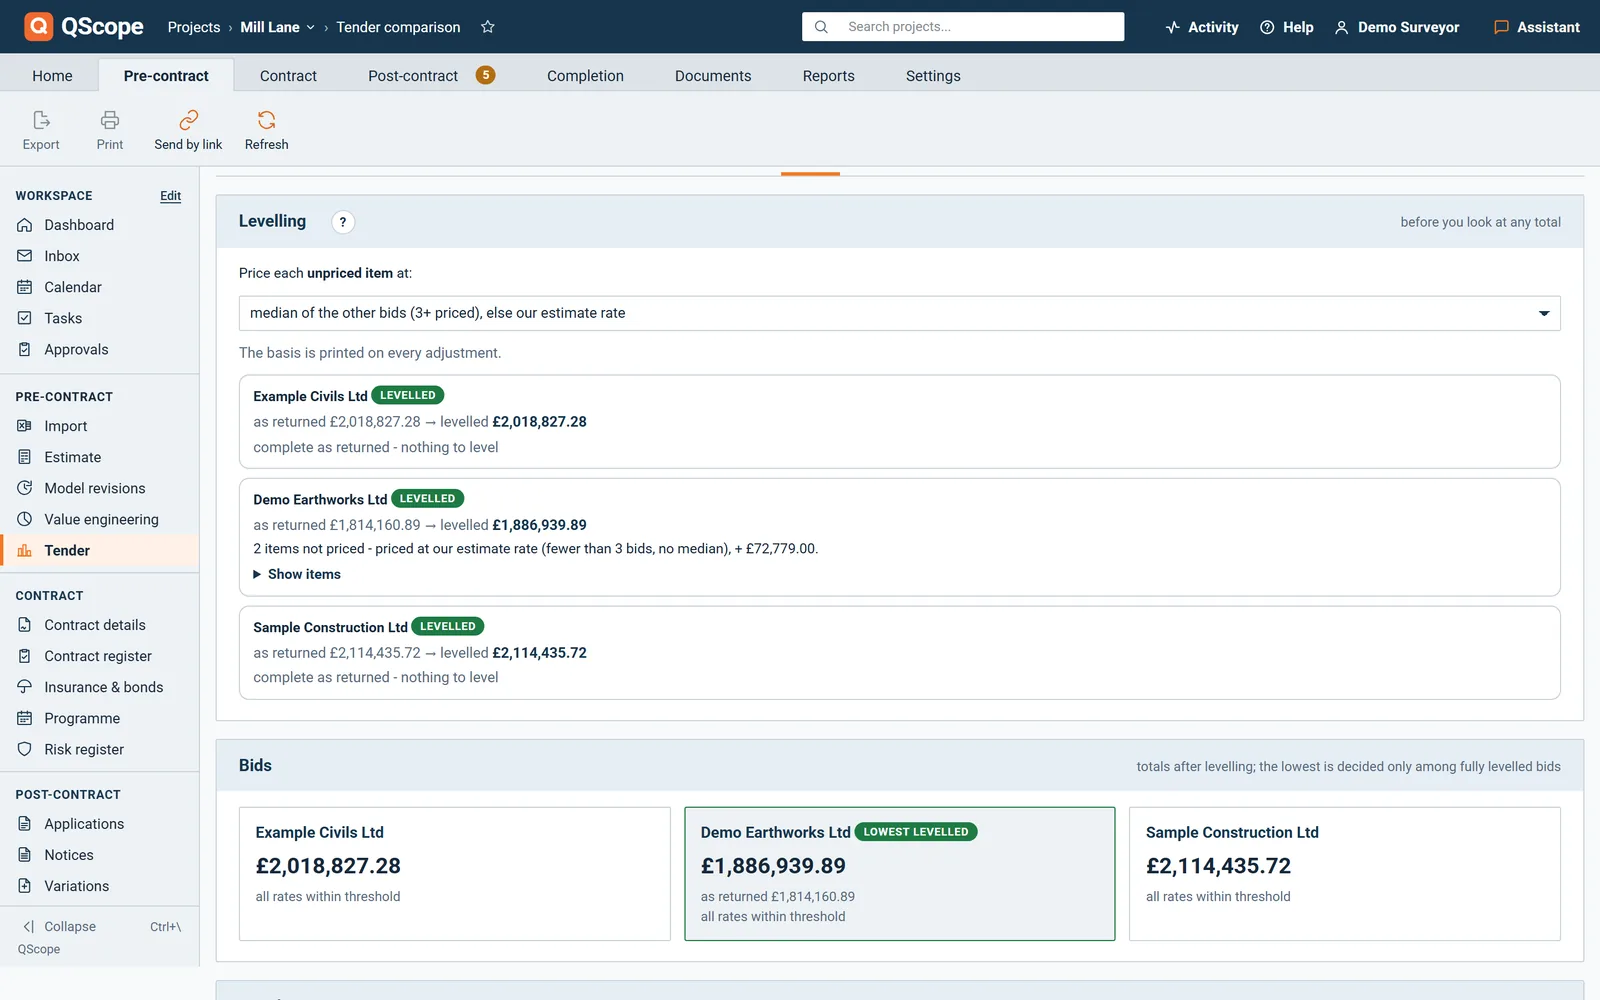Open Calendar in the sidebar
This screenshot has width=1600, height=1000.
click(100, 287)
